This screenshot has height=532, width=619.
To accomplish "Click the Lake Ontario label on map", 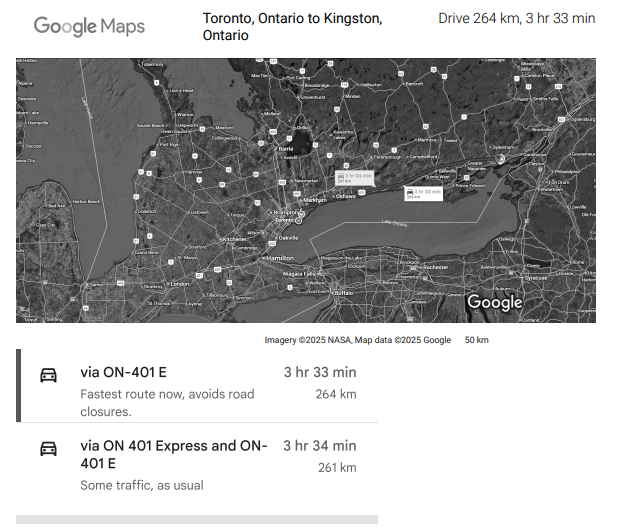I will 394,223.
